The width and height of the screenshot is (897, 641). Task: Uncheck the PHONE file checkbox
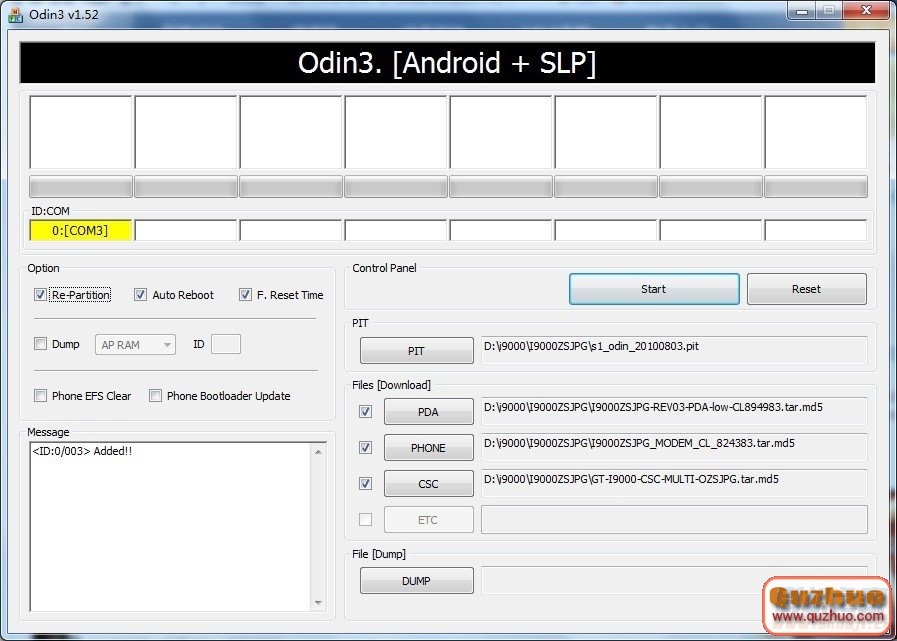click(365, 448)
